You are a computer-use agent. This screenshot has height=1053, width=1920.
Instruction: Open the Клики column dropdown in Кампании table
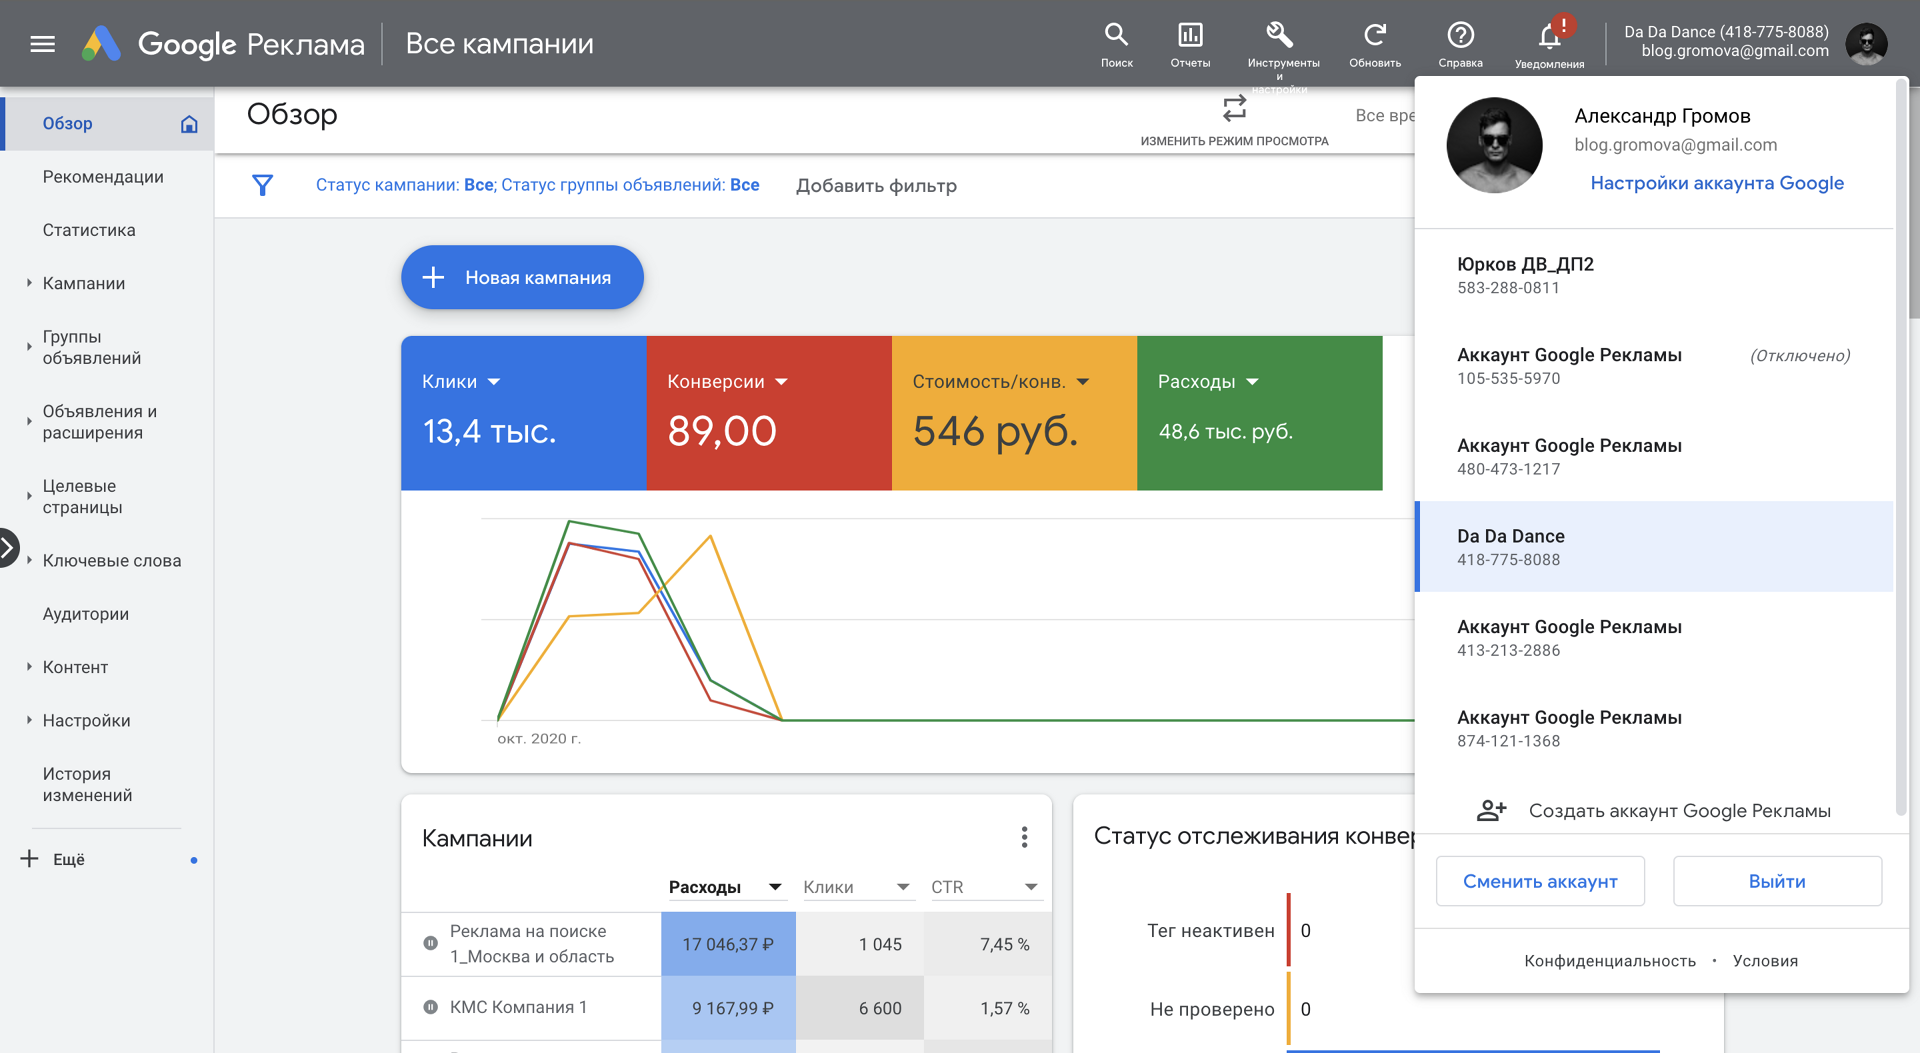coord(903,887)
